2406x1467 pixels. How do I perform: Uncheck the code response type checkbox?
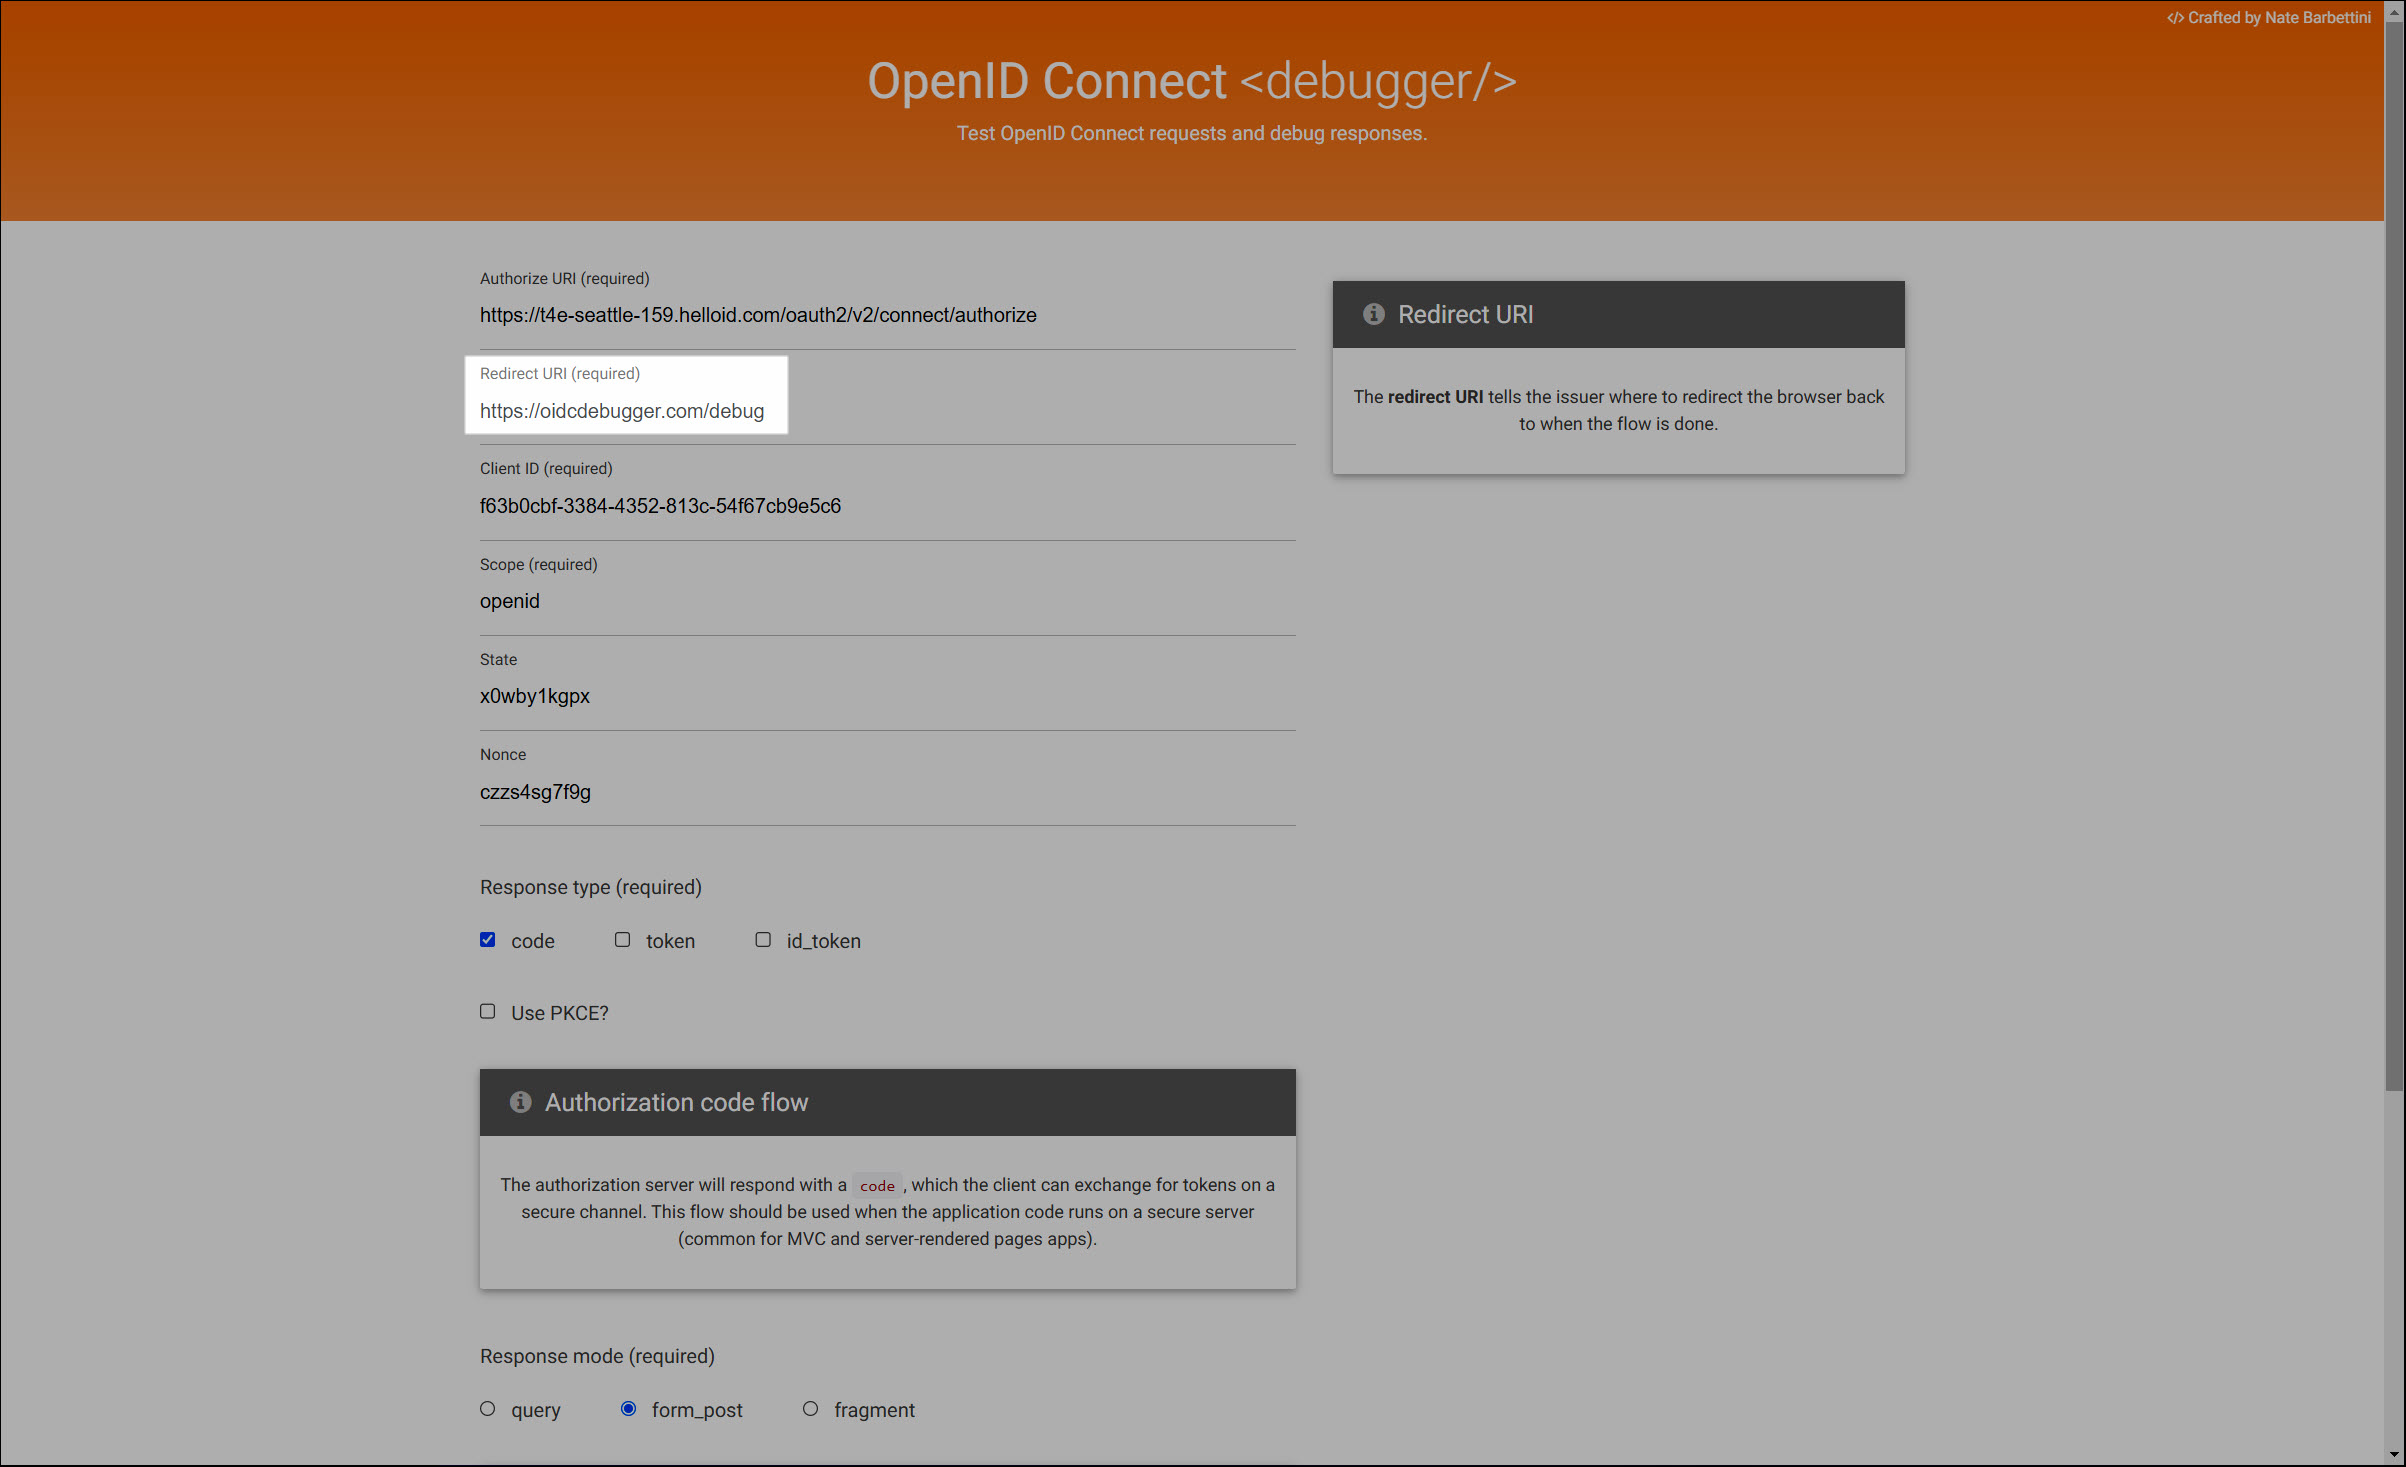488,940
